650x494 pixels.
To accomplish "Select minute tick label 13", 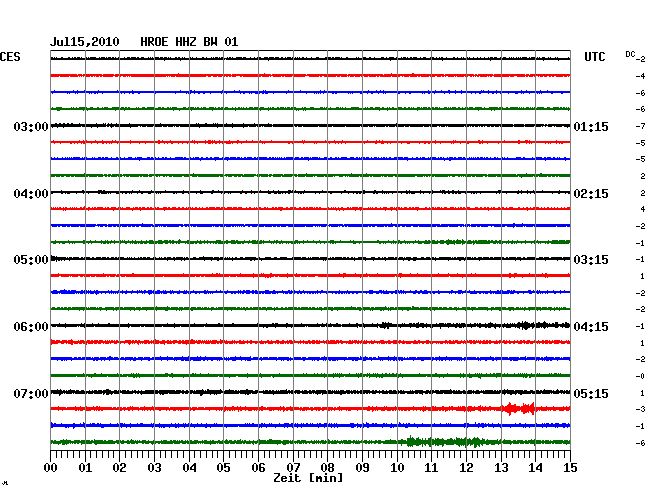I will [501, 467].
